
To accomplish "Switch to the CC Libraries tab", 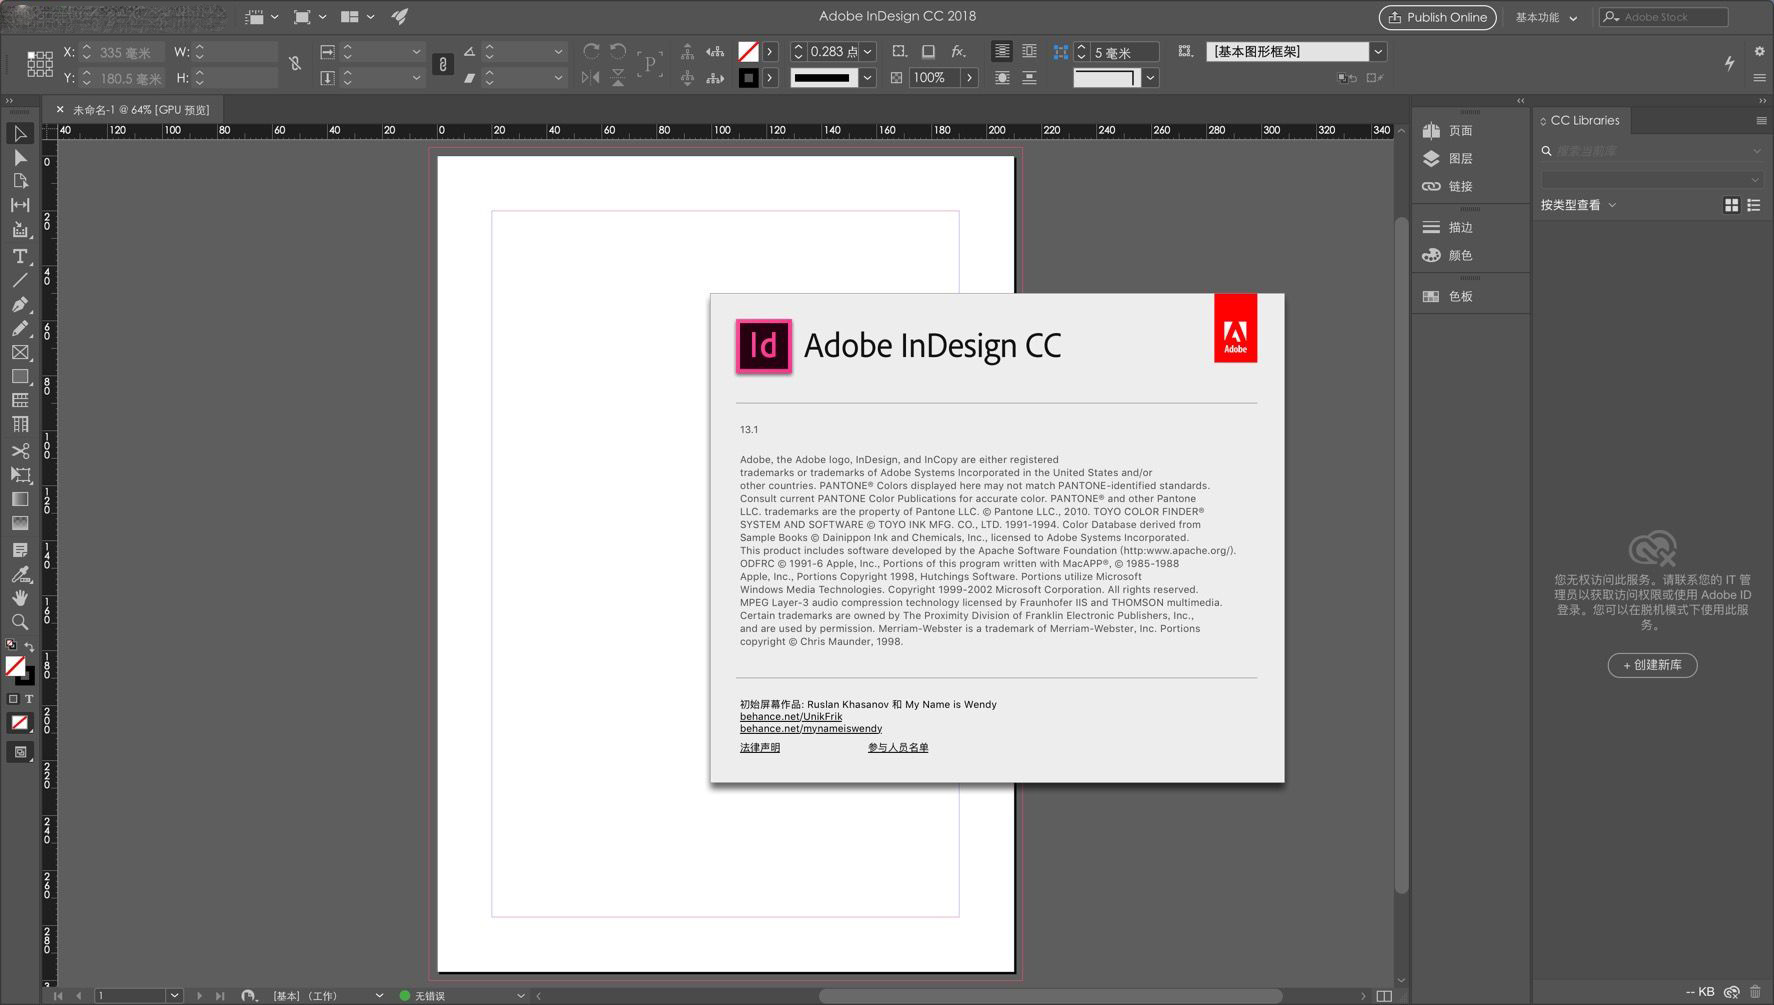I will [1584, 120].
